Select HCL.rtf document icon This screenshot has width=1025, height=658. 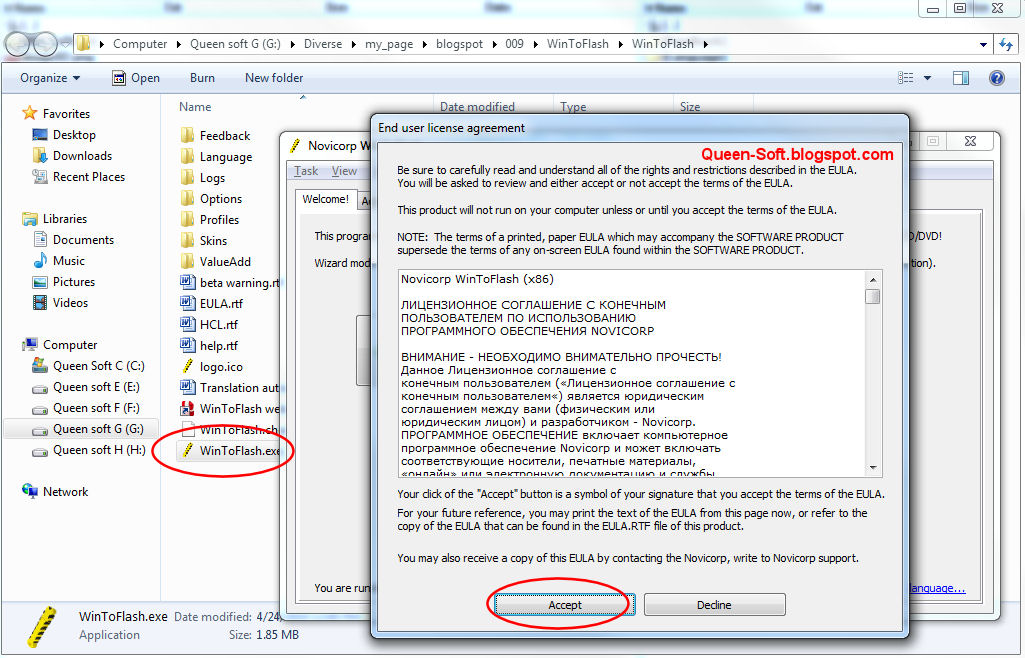pos(188,324)
